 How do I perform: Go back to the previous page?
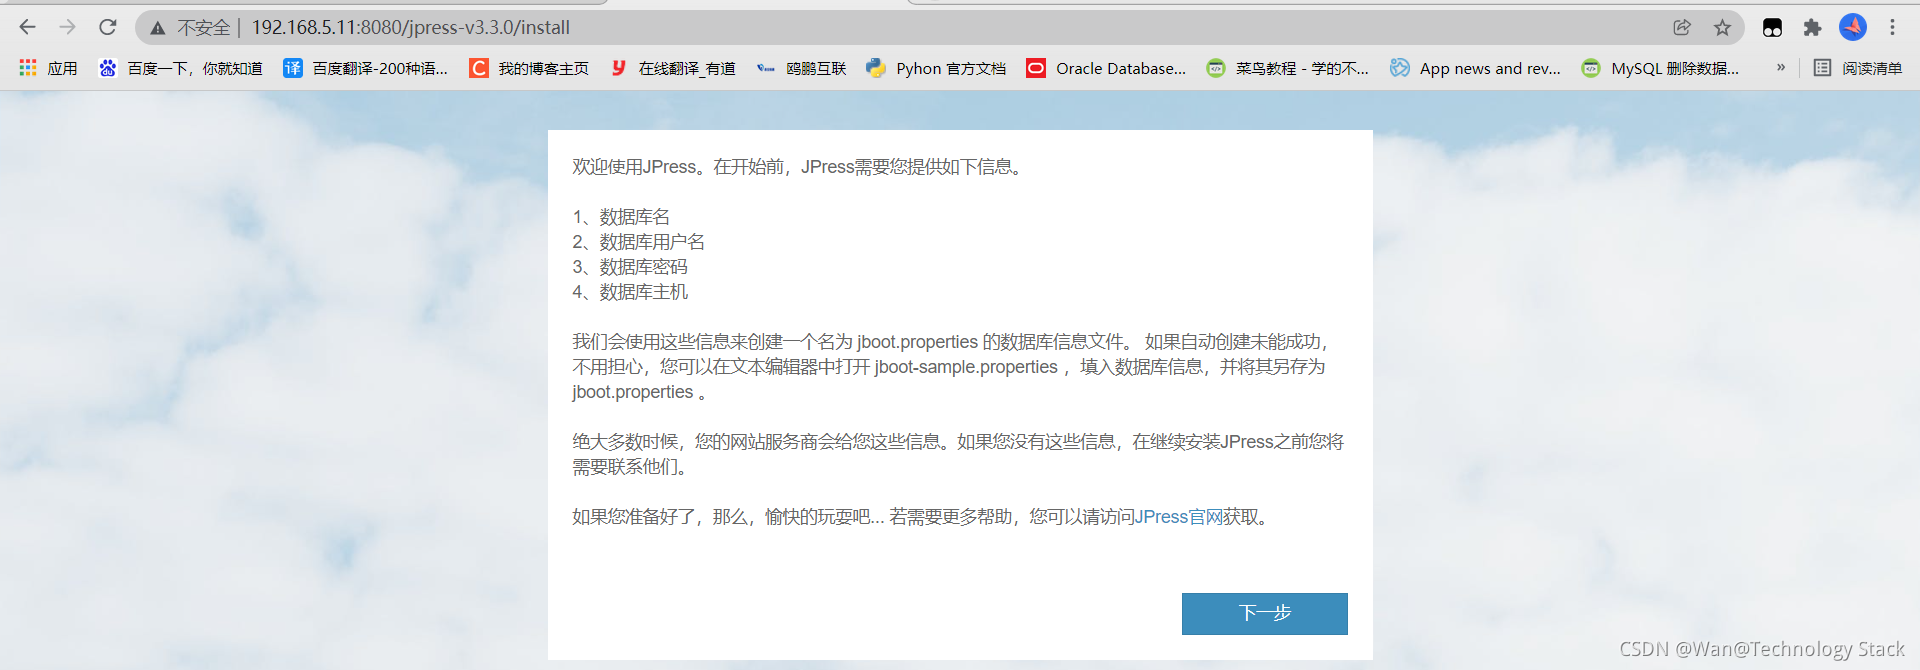pyautogui.click(x=28, y=27)
